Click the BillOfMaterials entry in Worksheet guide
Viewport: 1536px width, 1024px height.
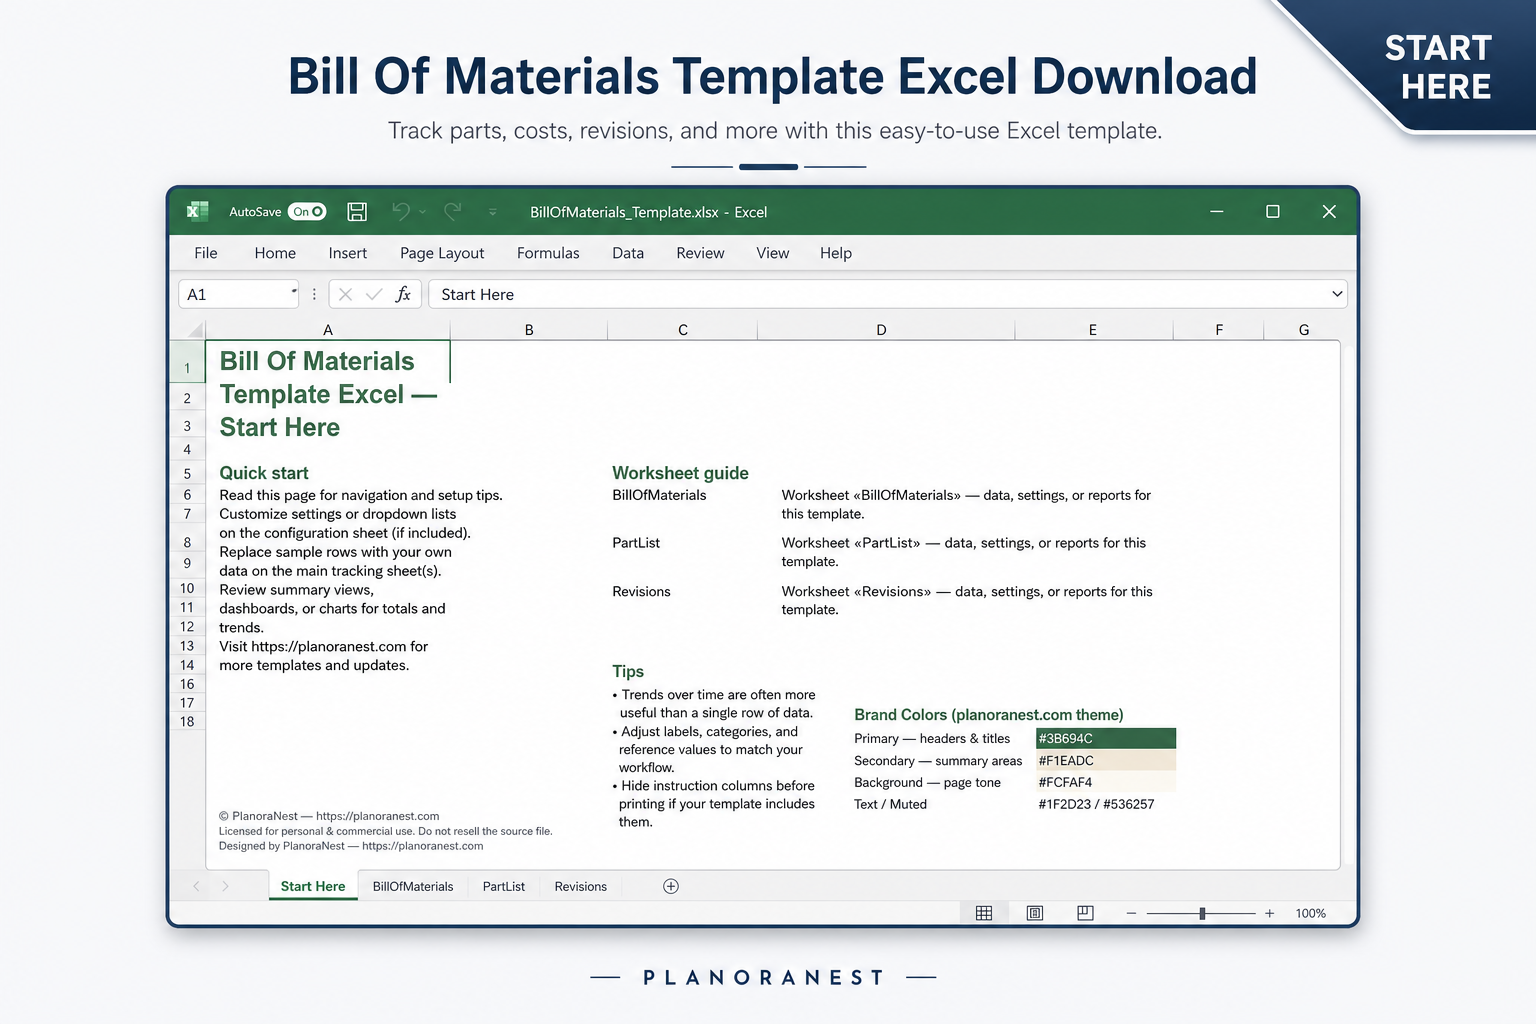coord(659,495)
